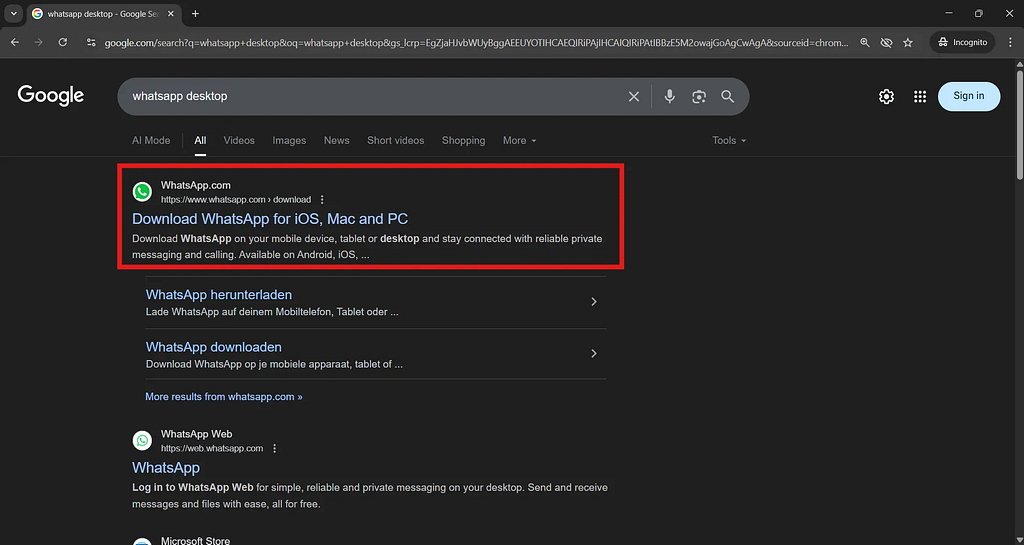The image size is (1024, 545).
Task: Click the WhatsApp.com green favicon
Action: coord(142,192)
